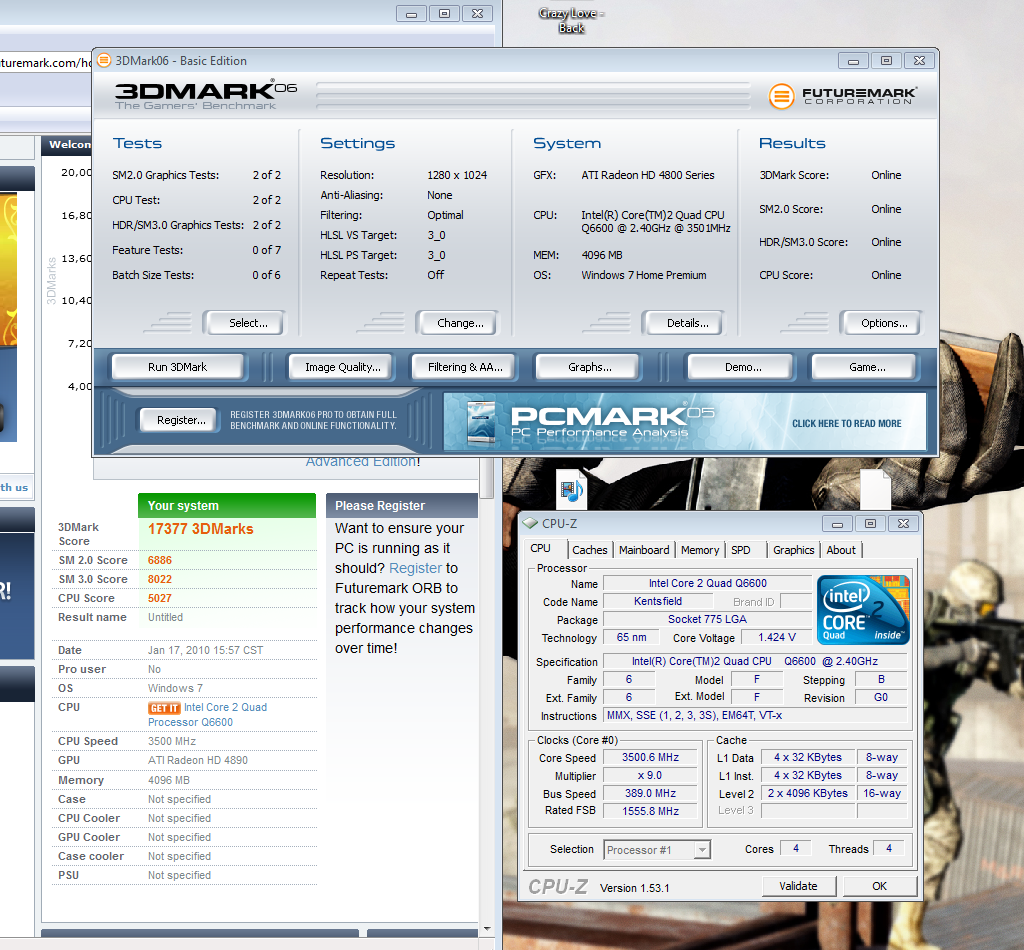Click Package value Socket 775 LGA
The height and width of the screenshot is (950, 1024).
(x=707, y=619)
